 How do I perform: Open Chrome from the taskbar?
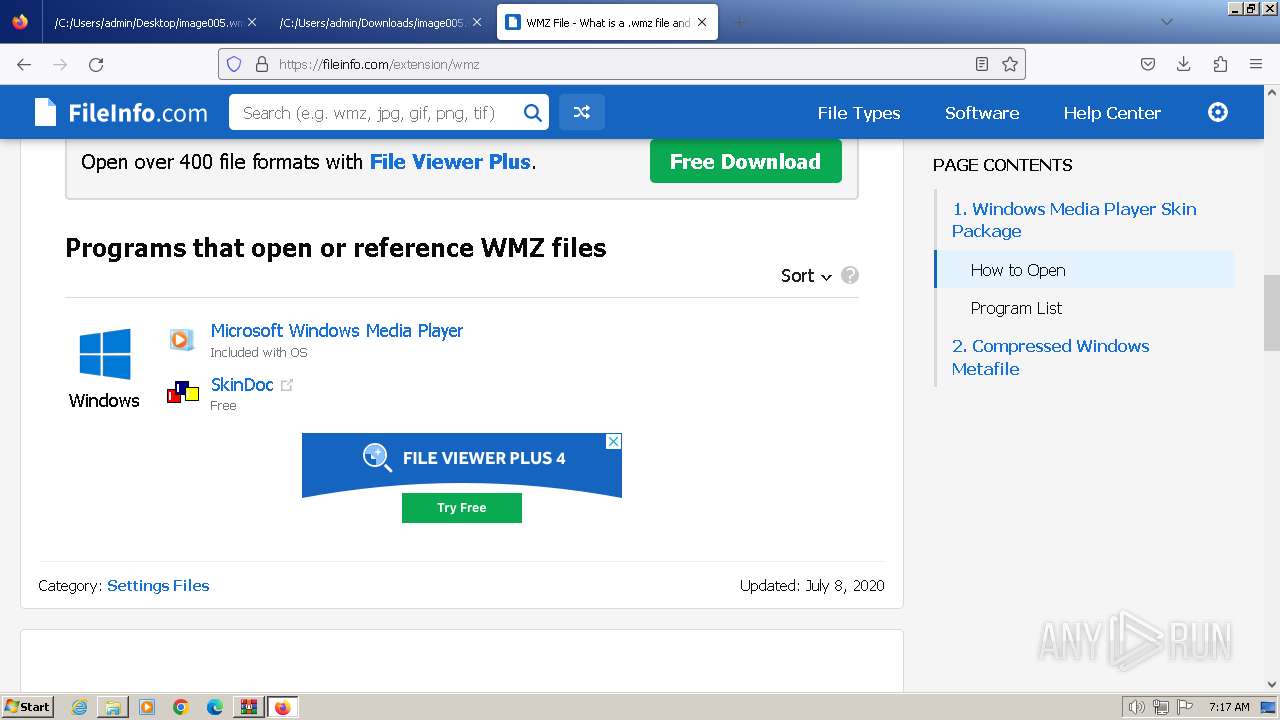click(x=181, y=707)
